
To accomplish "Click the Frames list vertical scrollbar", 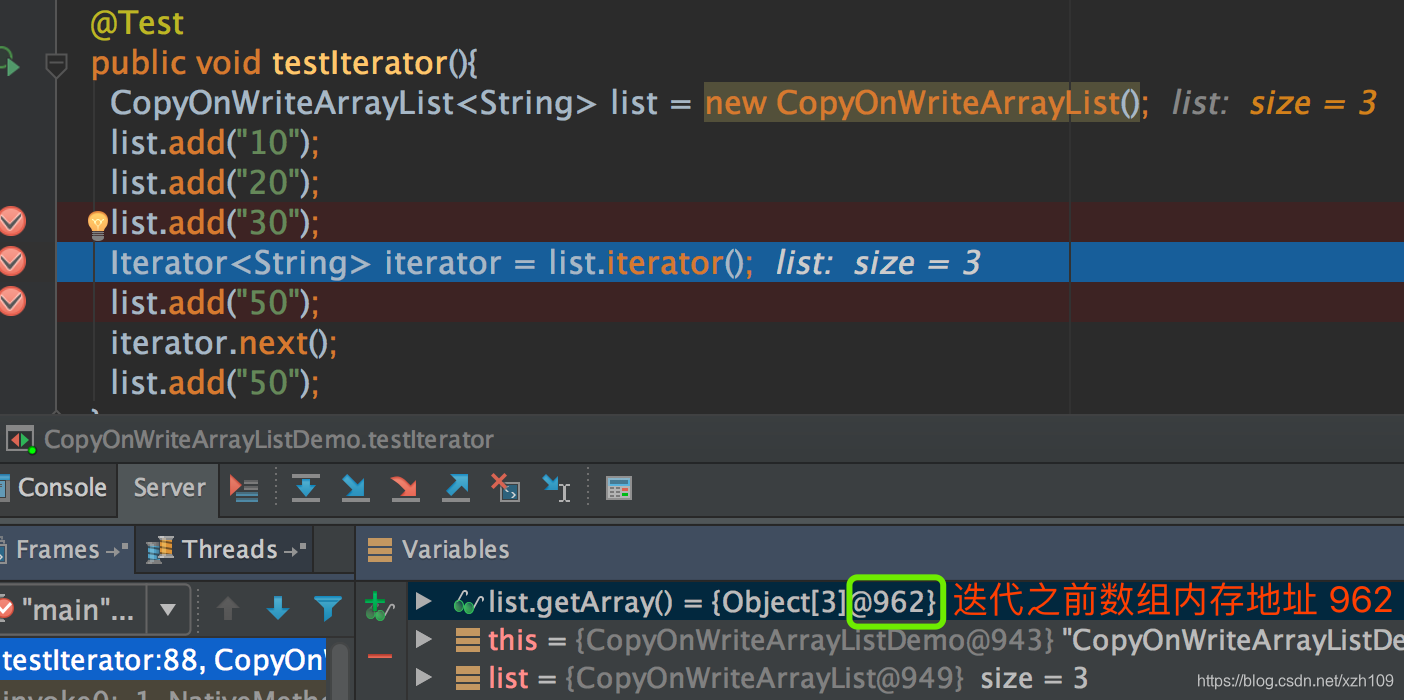I will pyautogui.click(x=340, y=670).
